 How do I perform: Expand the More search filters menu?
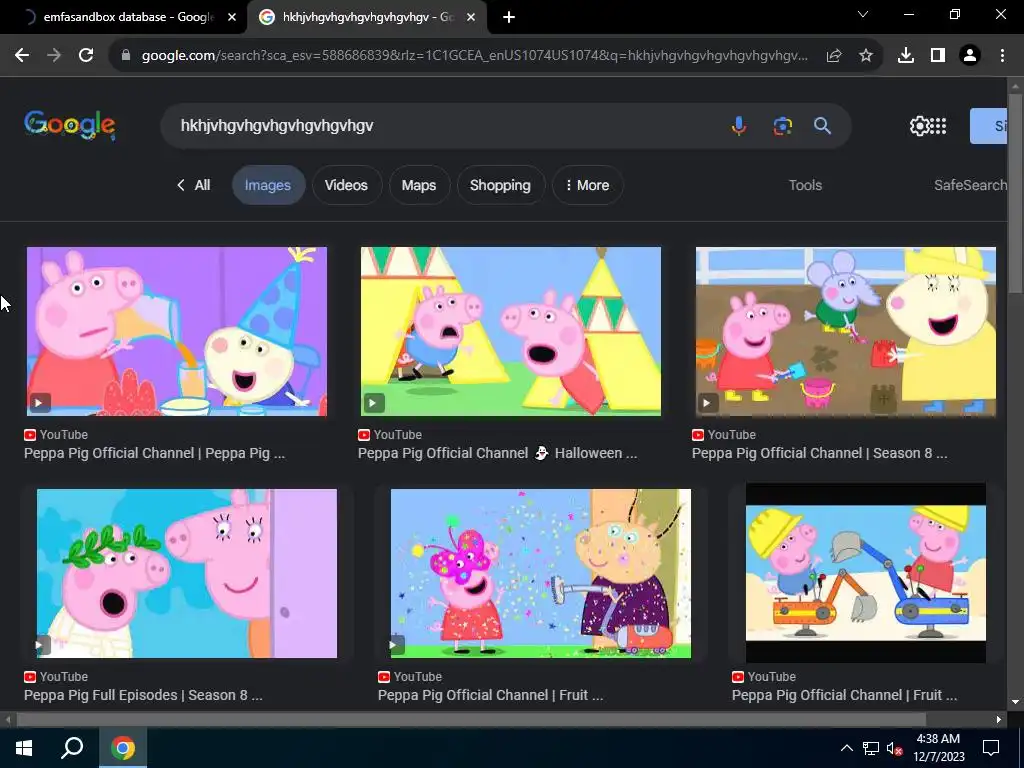[x=587, y=185]
